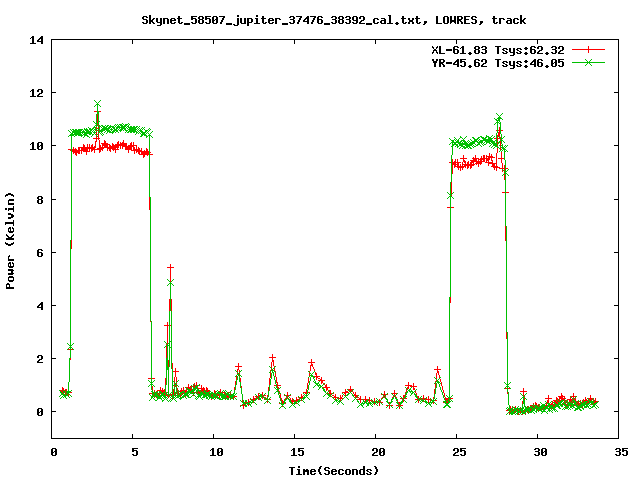Click the highest green spike near 3 seconds
The image size is (640, 480).
(x=97, y=104)
